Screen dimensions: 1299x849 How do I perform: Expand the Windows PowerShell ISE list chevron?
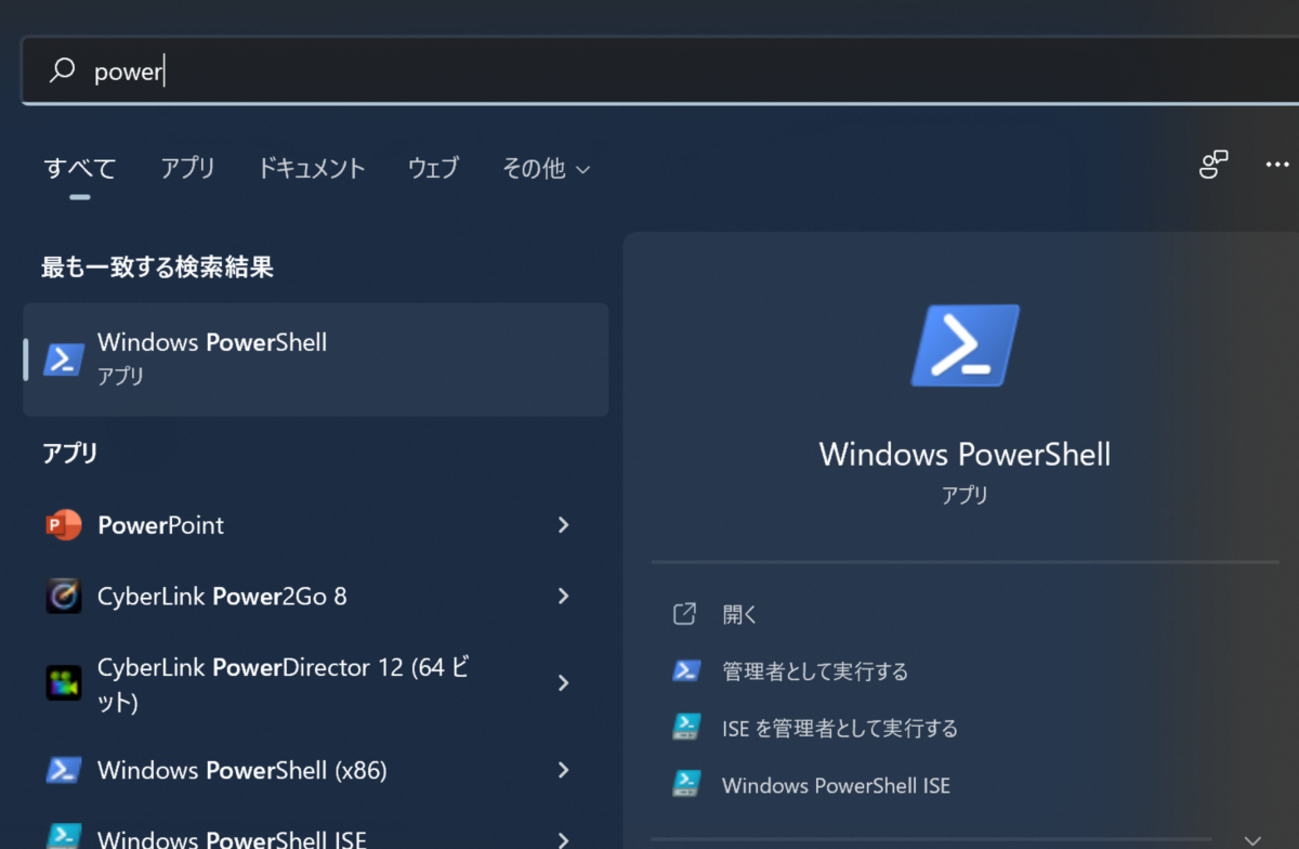point(564,839)
